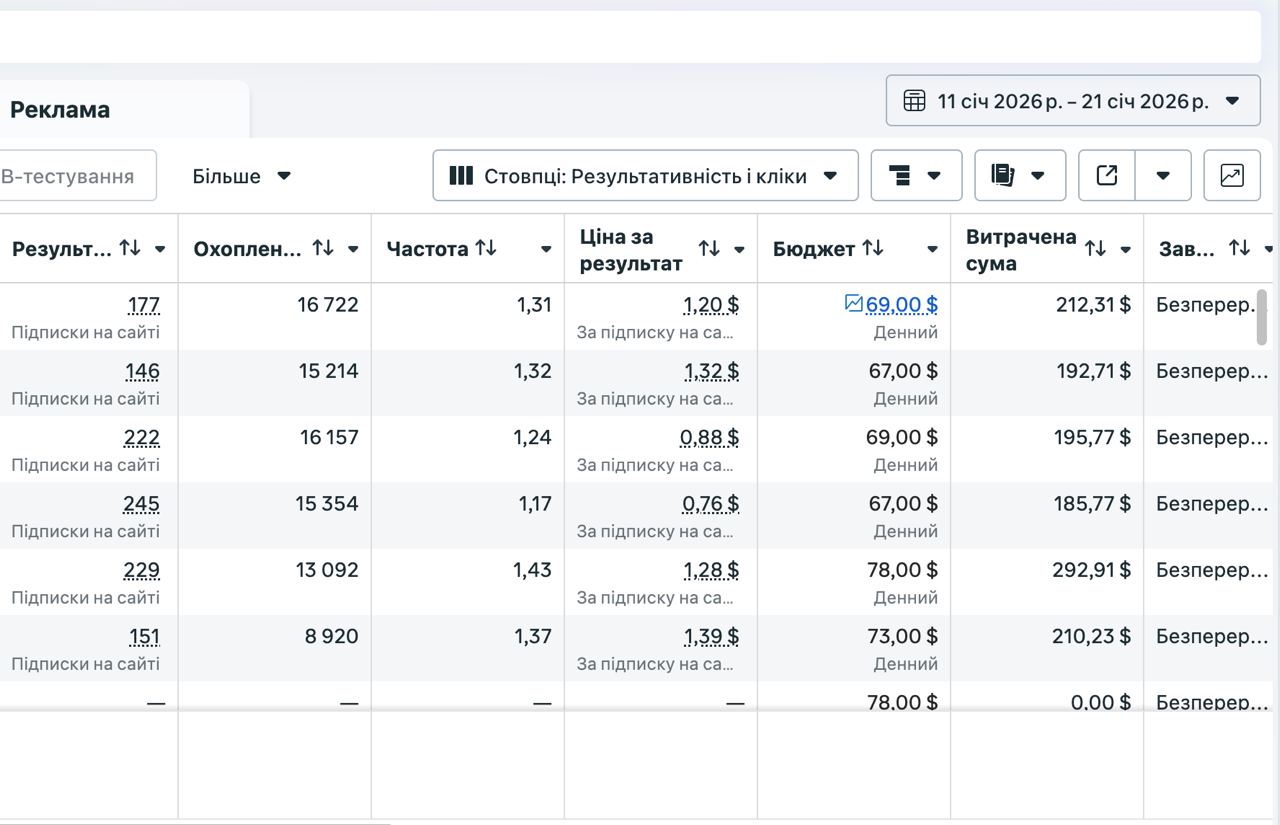
Task: Open the export options arrow dropdown
Action: point(1163,176)
